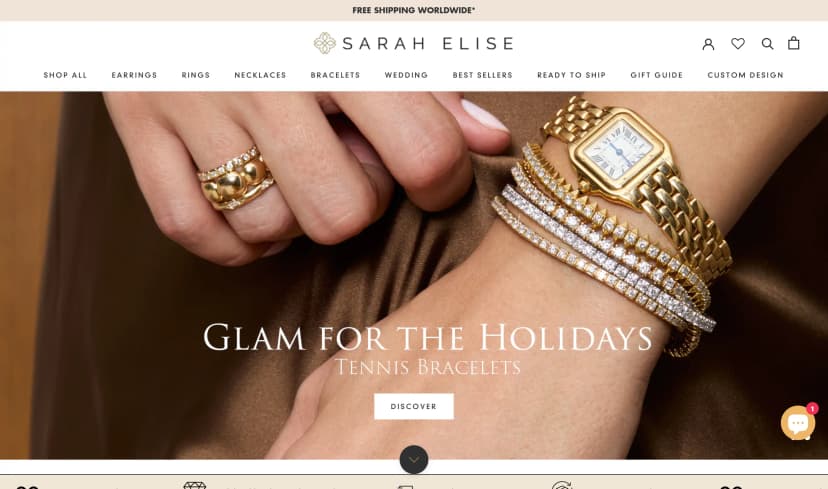Viewport: 828px width, 489px height.
Task: Click the scroll-down chevron circle
Action: tap(414, 459)
